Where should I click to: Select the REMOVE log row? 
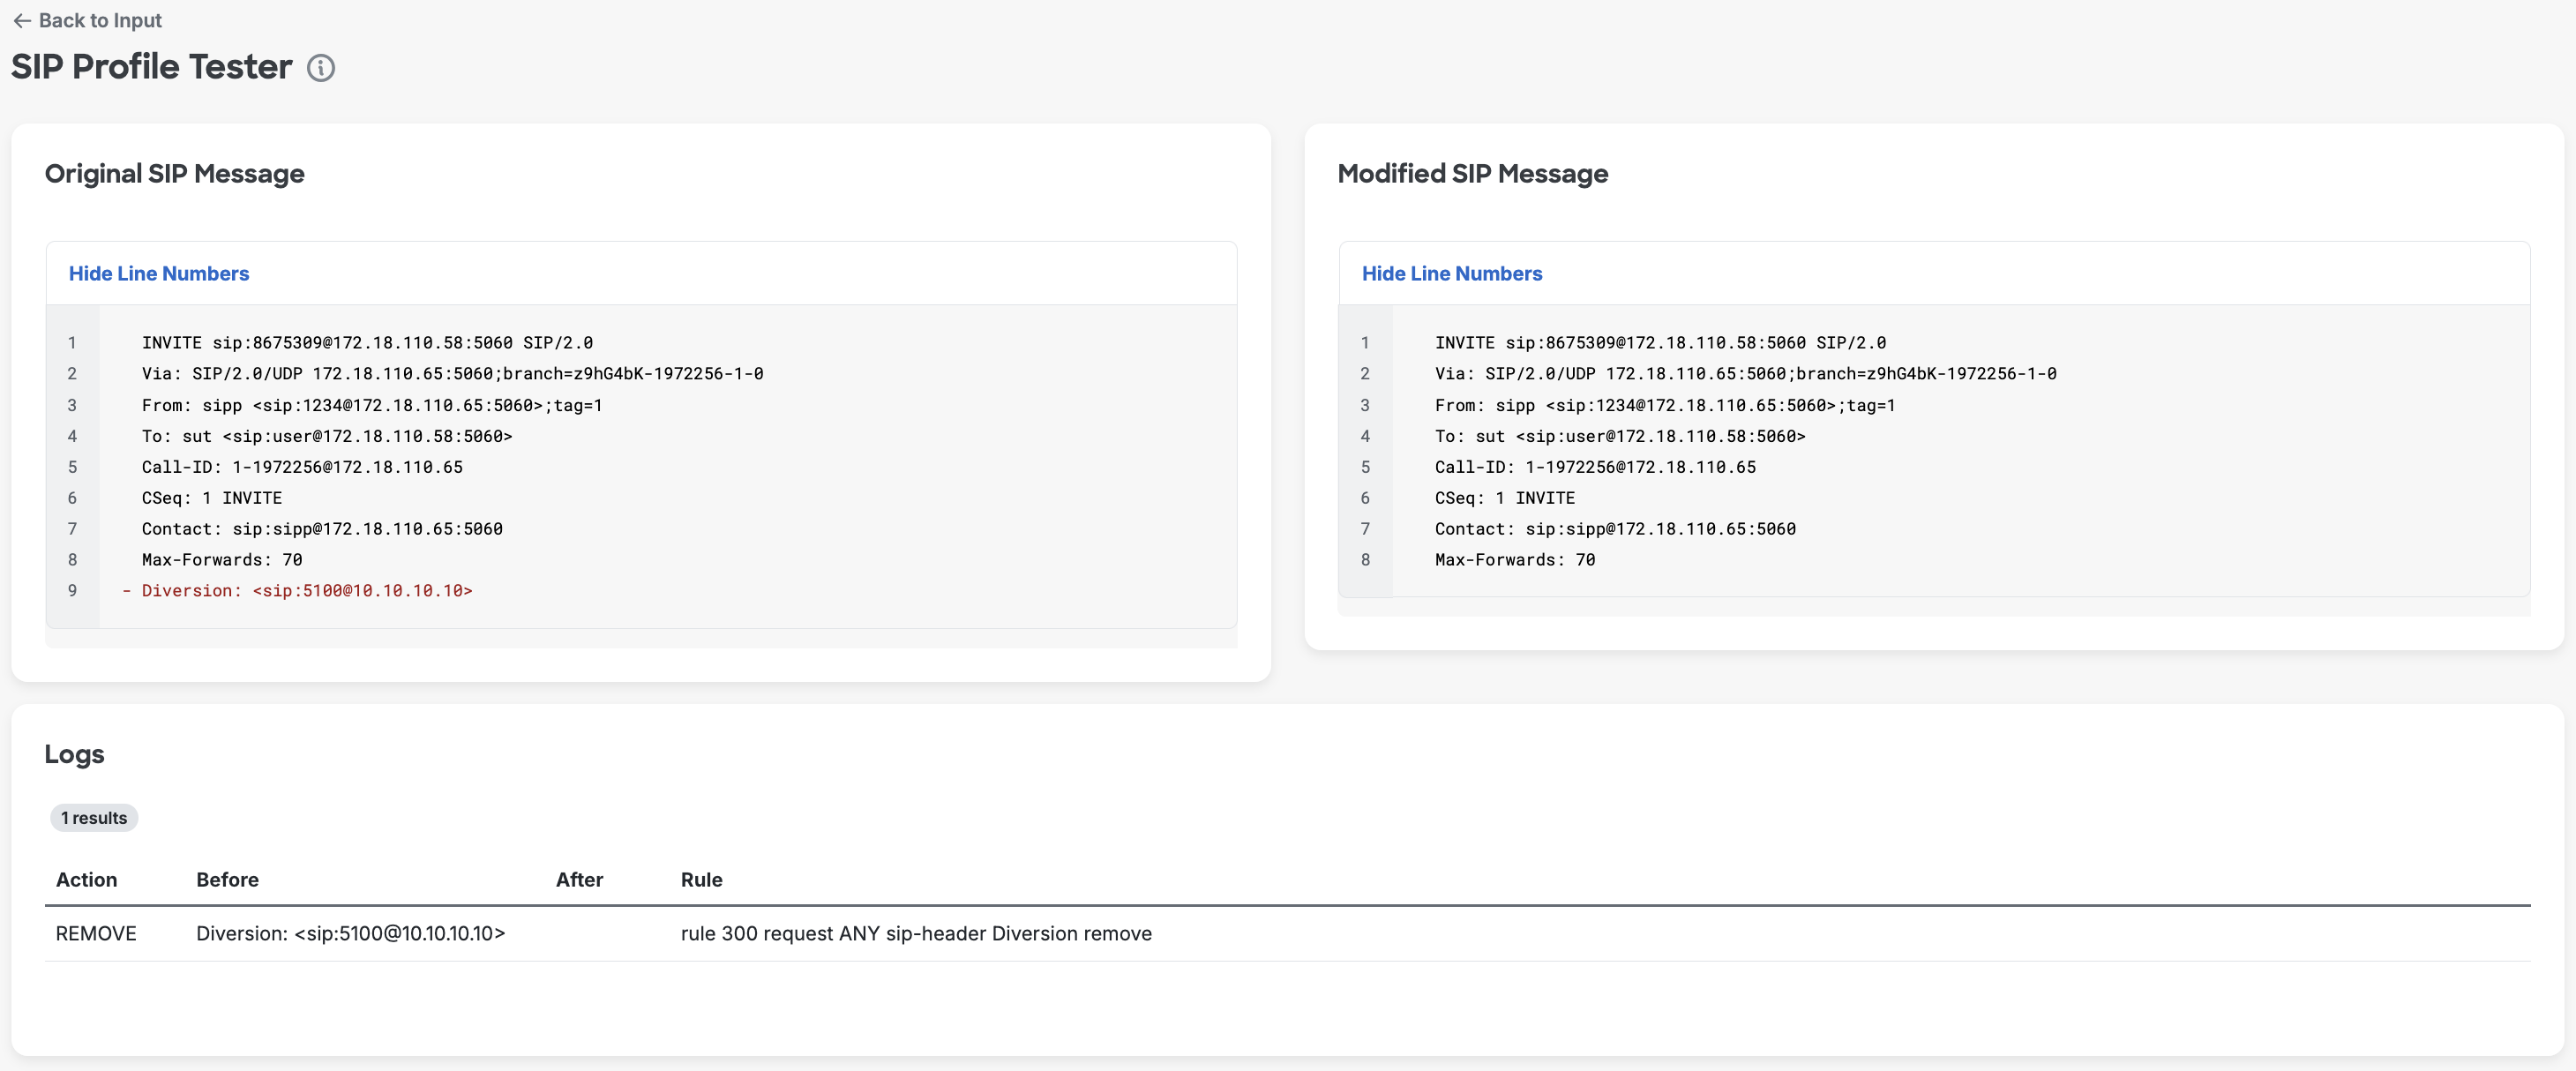[x=1288, y=934]
